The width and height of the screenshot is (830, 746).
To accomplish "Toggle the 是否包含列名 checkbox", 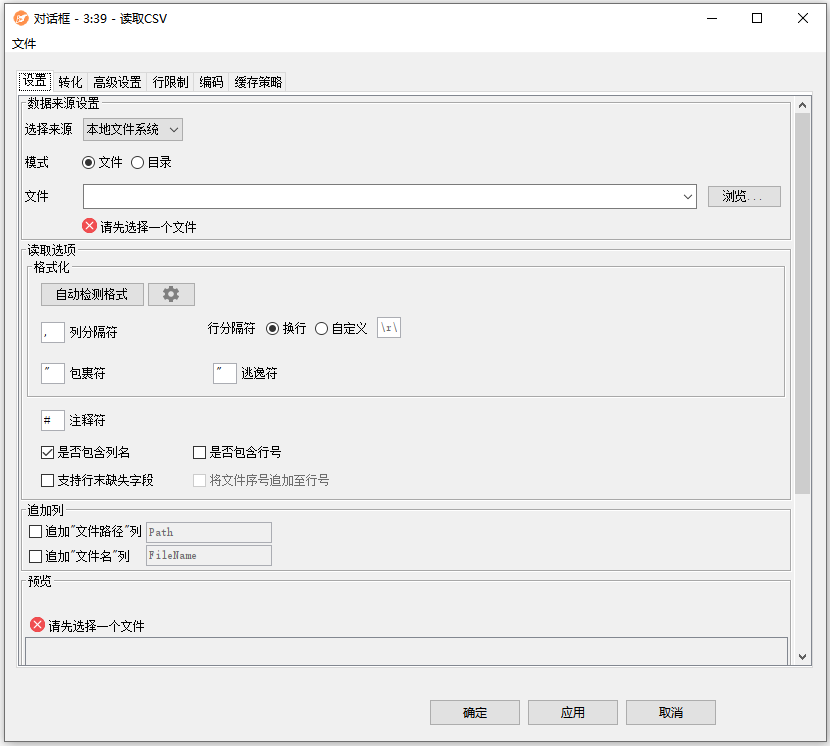I will coord(48,452).
